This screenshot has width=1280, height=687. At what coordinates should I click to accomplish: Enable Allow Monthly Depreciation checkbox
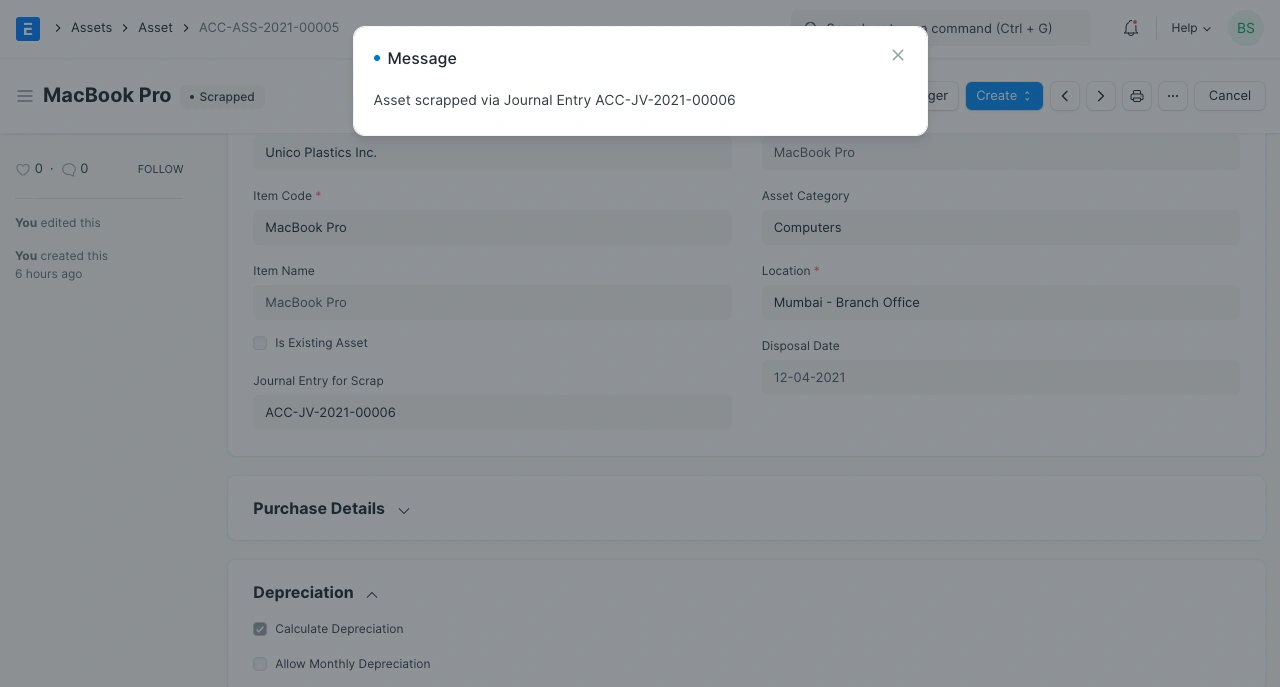pos(260,664)
